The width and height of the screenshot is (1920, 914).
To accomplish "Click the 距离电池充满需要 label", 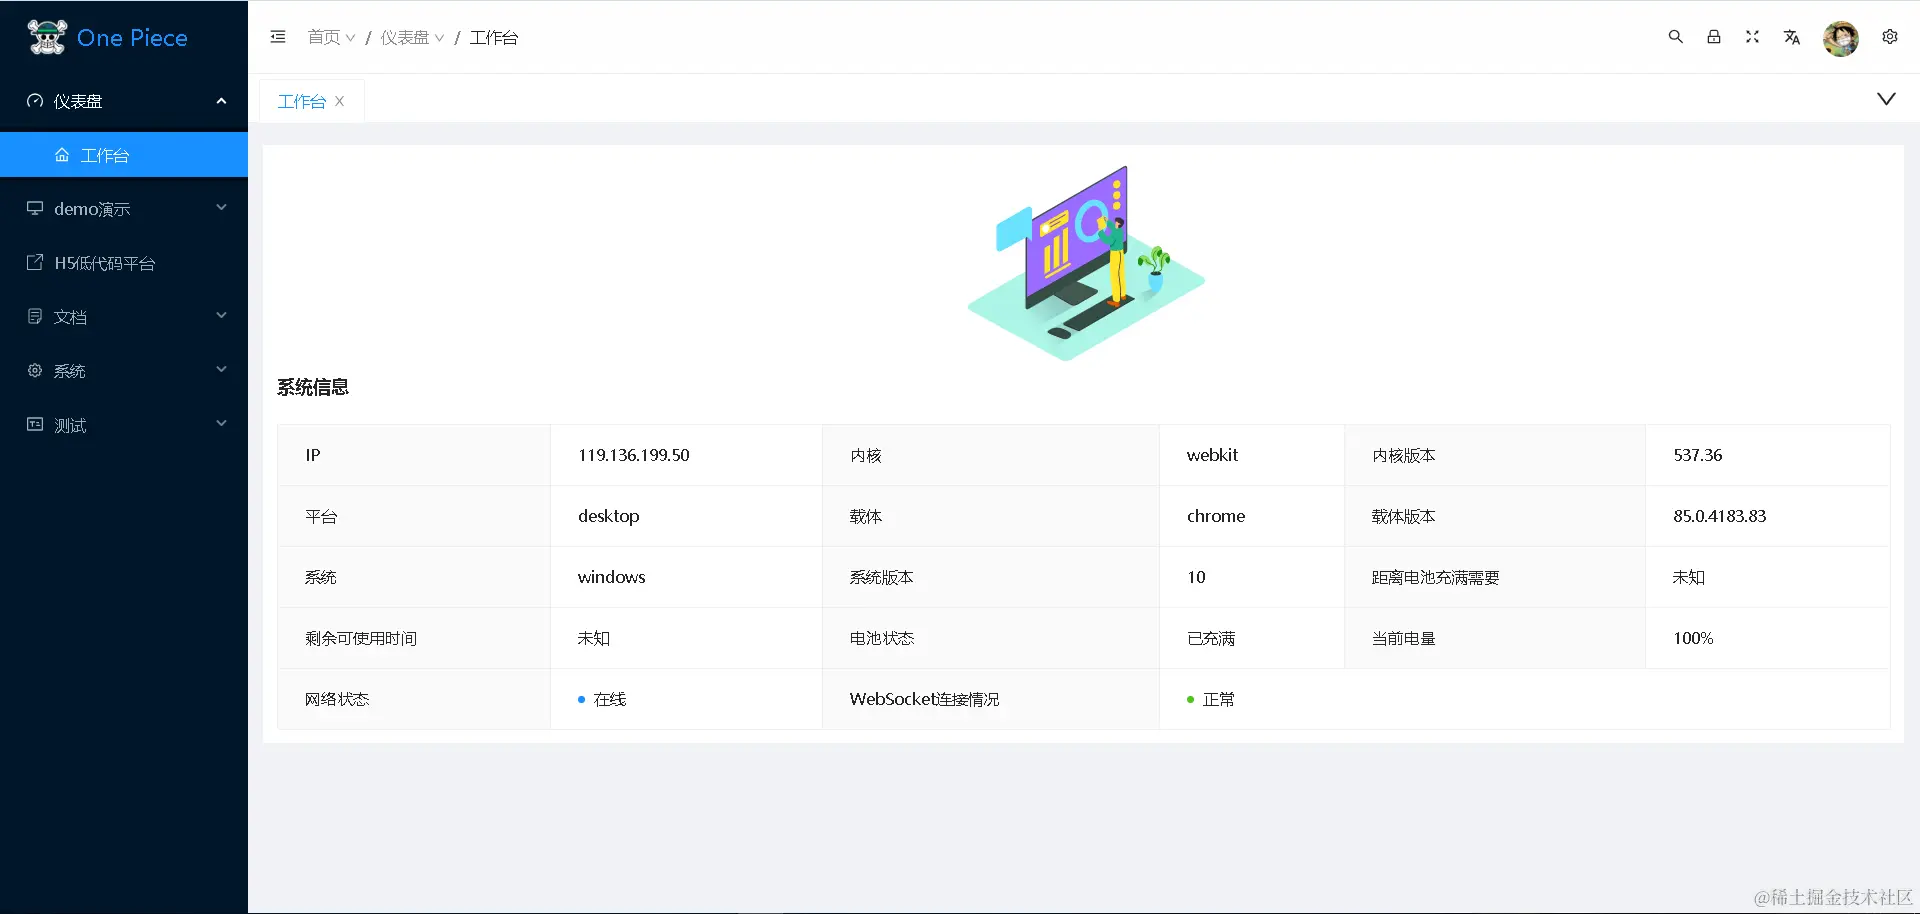I will 1435,577.
